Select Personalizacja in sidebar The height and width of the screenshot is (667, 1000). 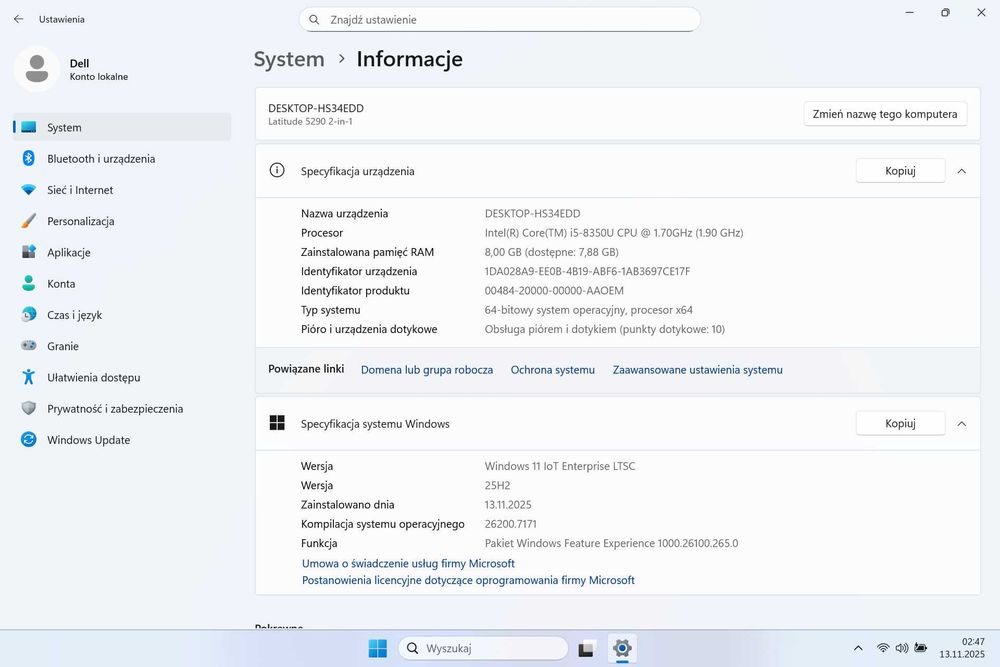click(x=122, y=221)
